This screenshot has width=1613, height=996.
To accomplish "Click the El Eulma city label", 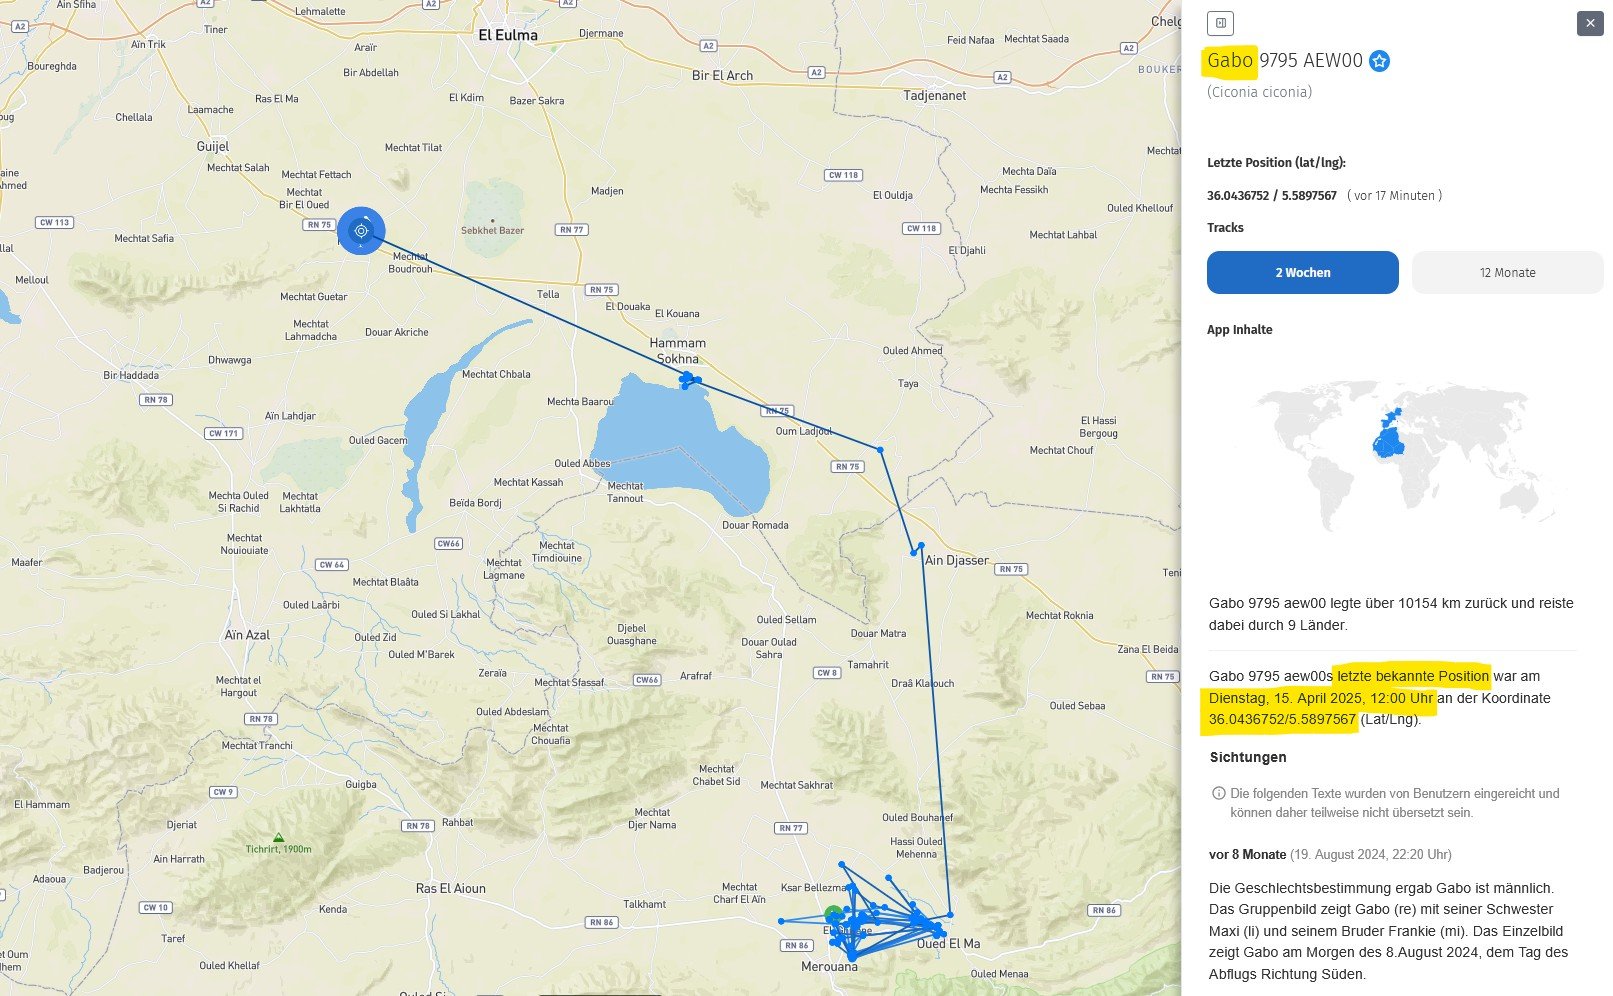I will (x=508, y=35).
